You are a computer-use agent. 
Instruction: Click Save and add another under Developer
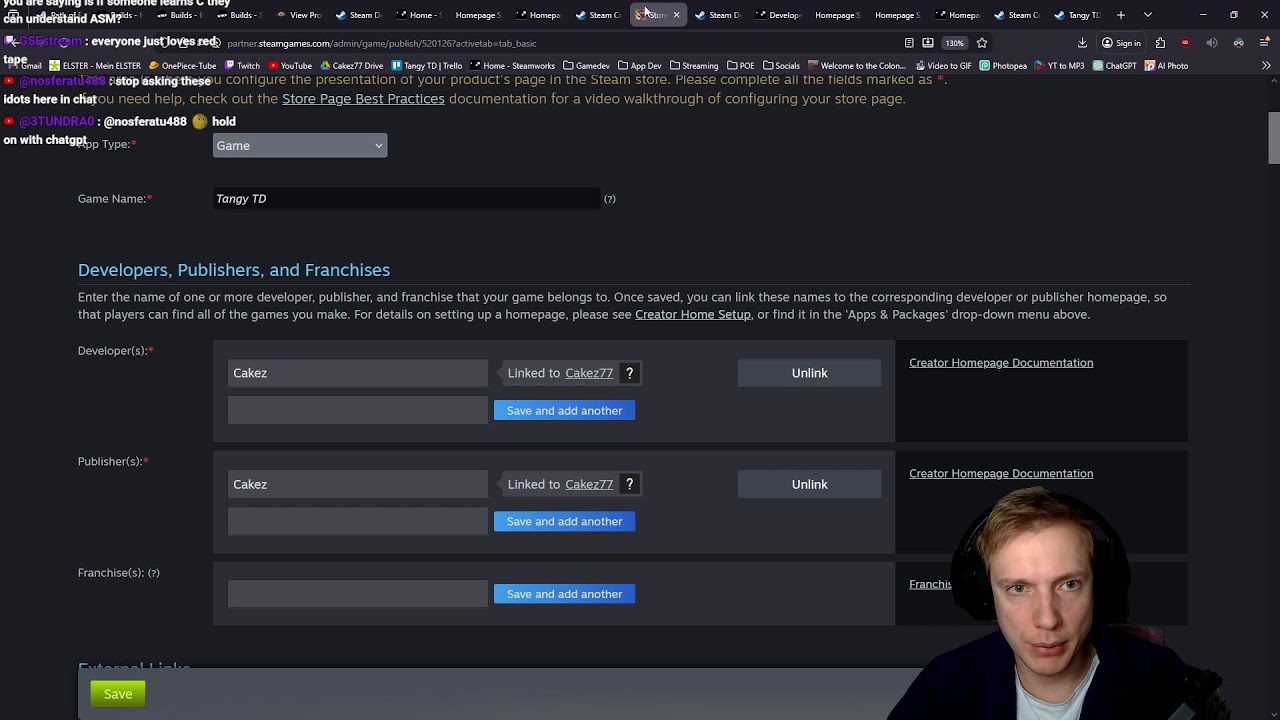(x=564, y=410)
